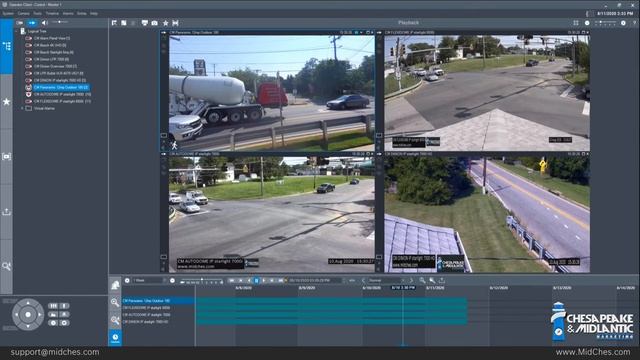The image size is (640, 360).
Task: Click the PTZ center home button
Action: [x=28, y=315]
